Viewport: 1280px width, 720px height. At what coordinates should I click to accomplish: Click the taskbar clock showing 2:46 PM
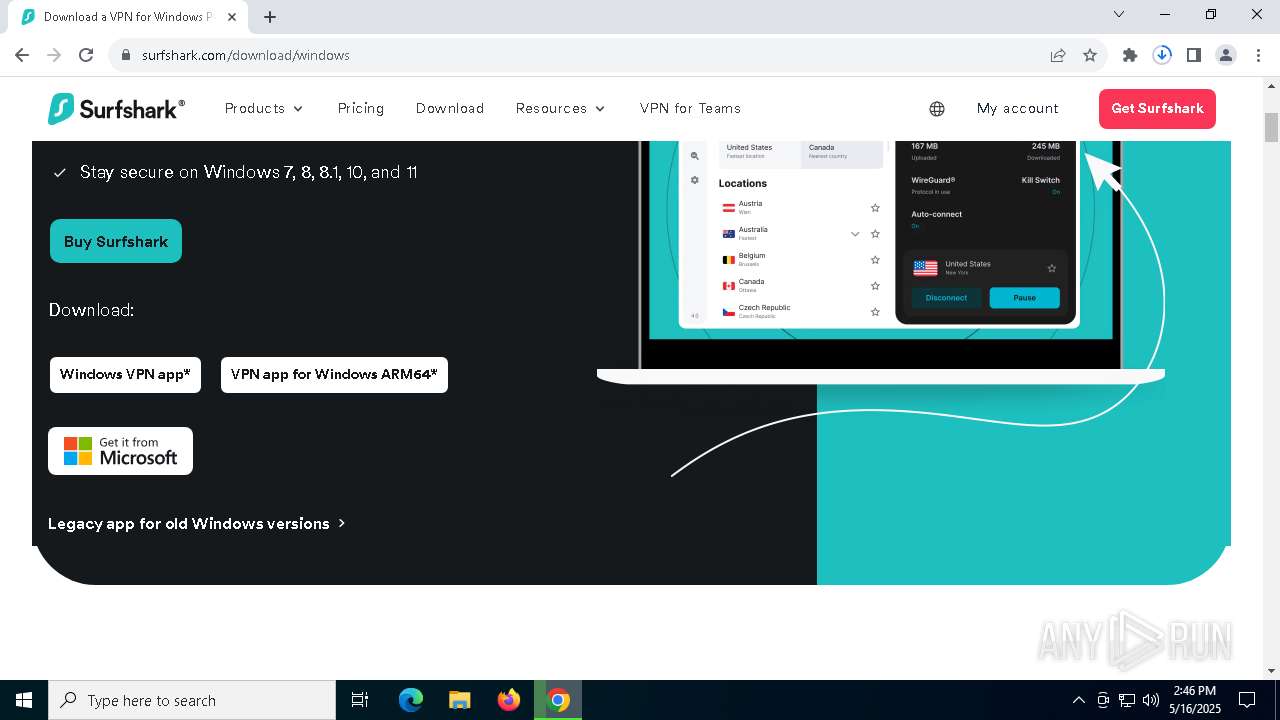click(1195, 700)
